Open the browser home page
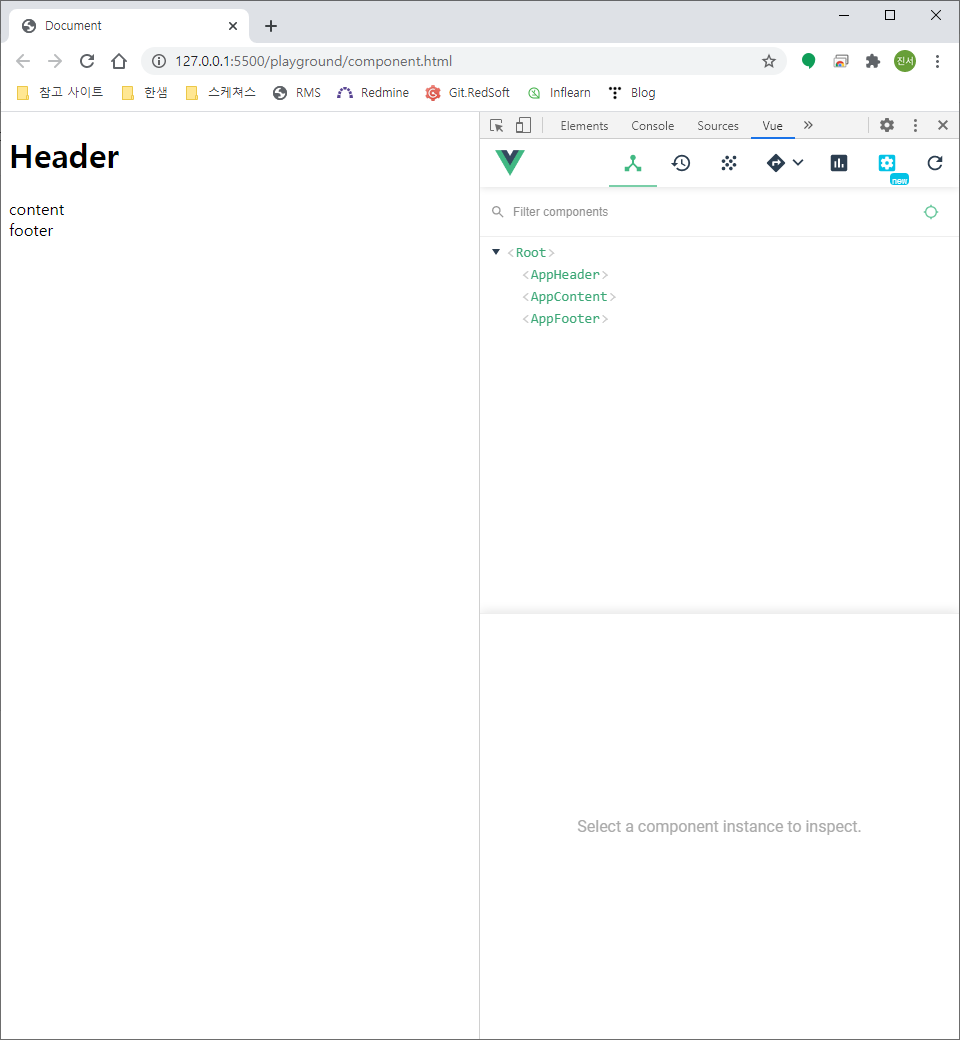960x1040 pixels. point(119,61)
